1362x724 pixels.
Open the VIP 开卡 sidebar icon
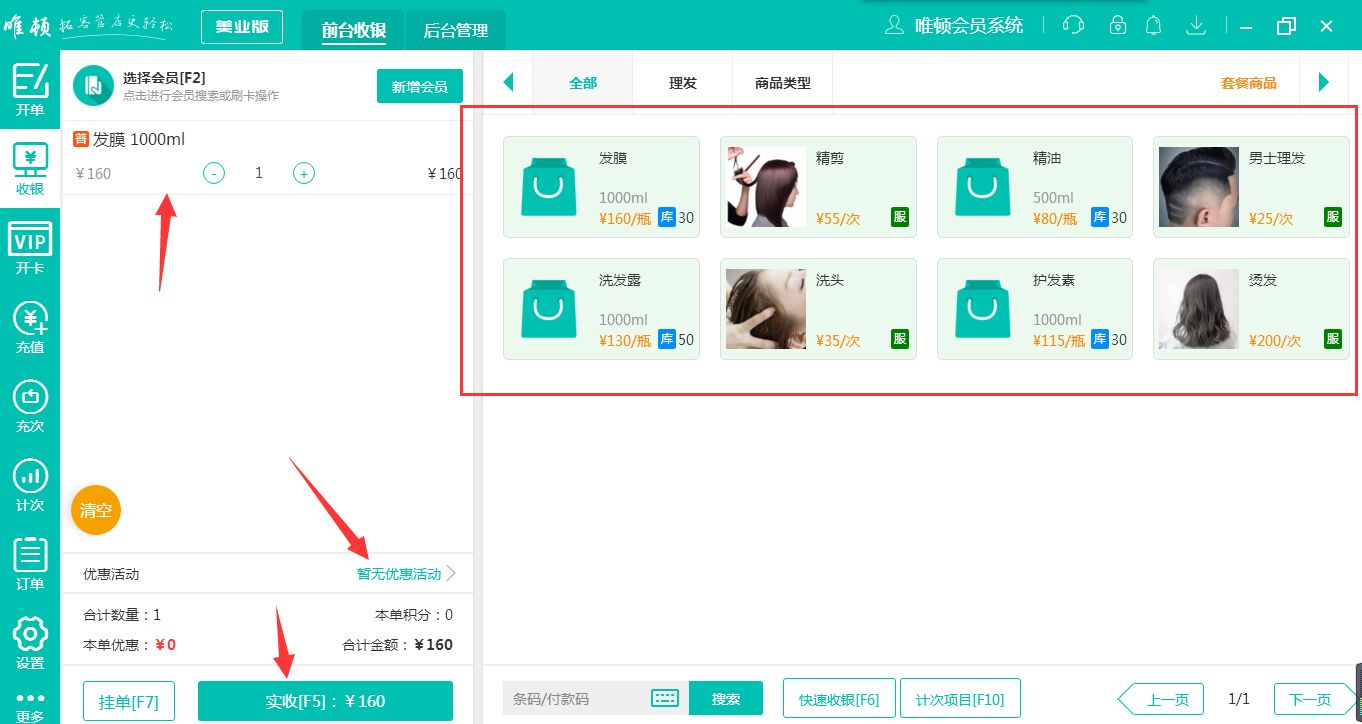[x=30, y=248]
